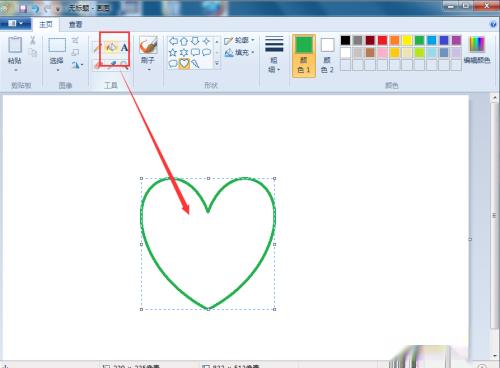This screenshot has width=500, height=368.
Task: Select the Fill with color bucket tool
Action: (111, 47)
